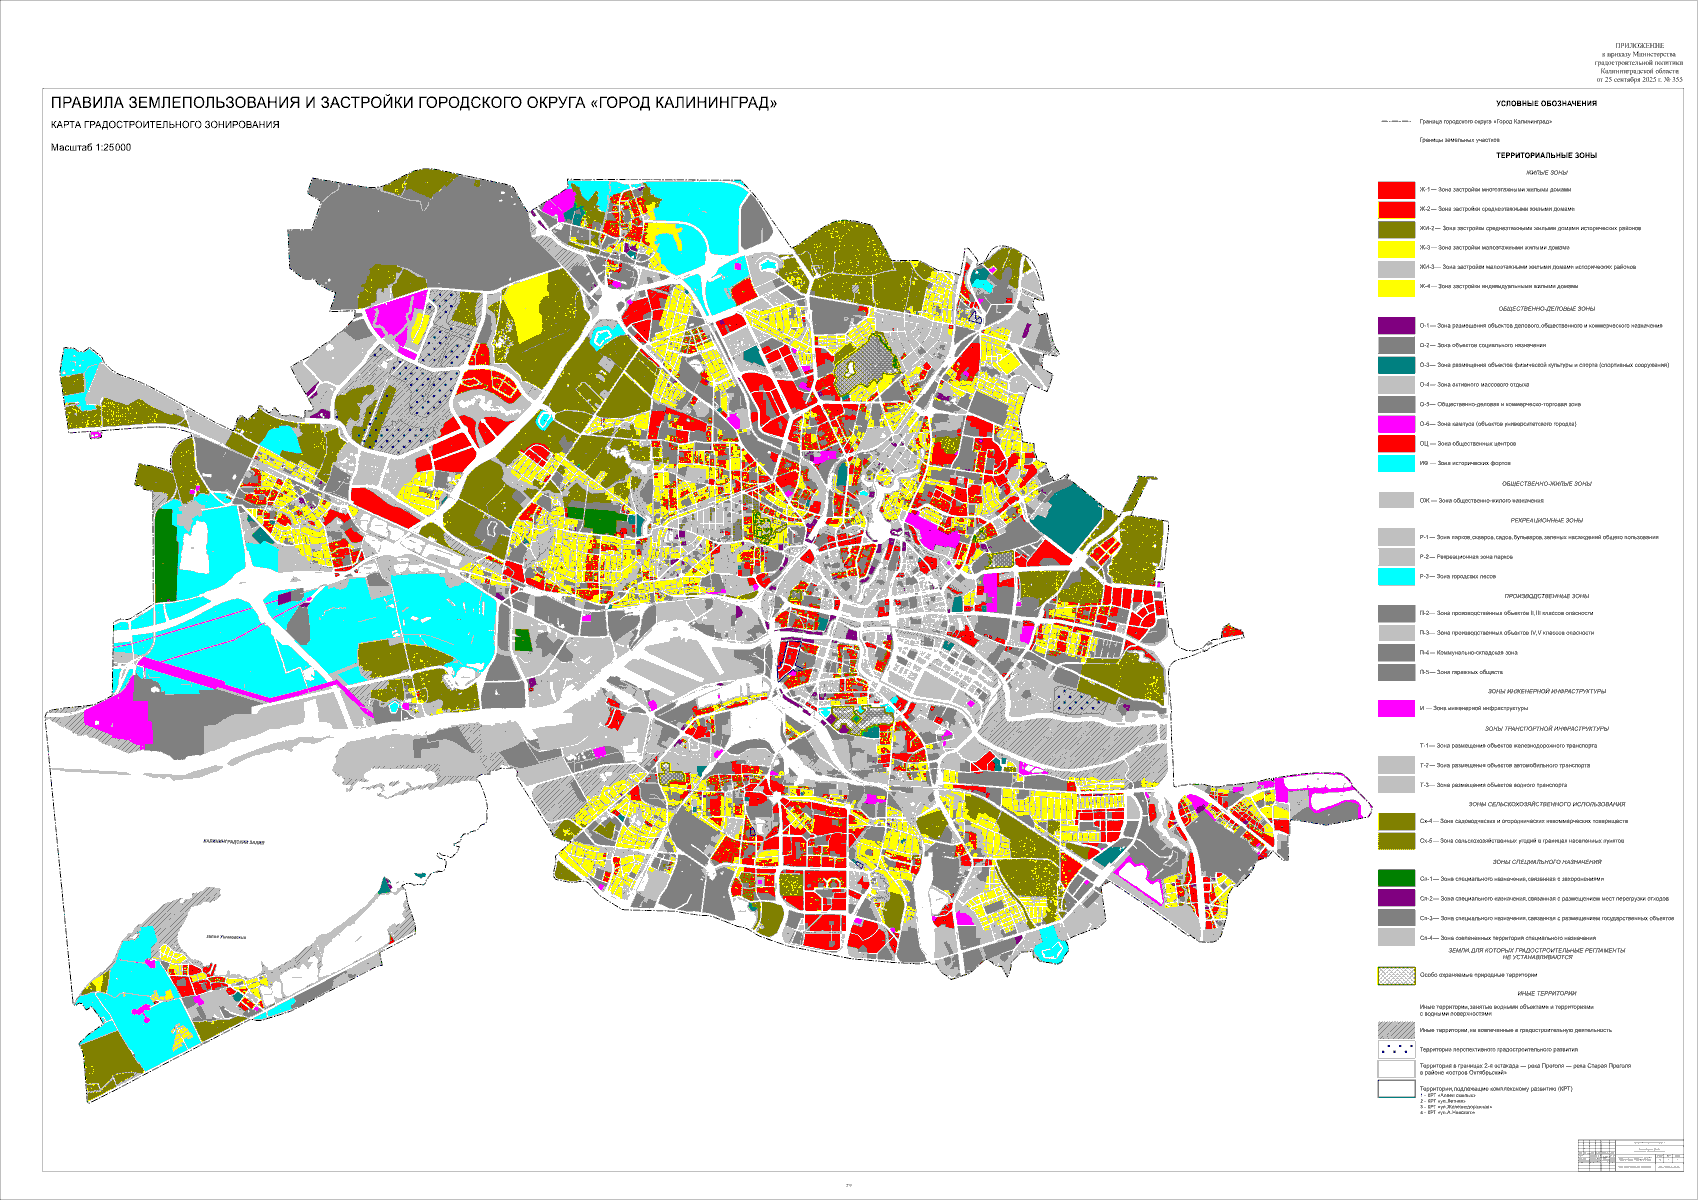Click the cross-hatched protected natural territories symbol
The image size is (1698, 1200).
[1396, 975]
